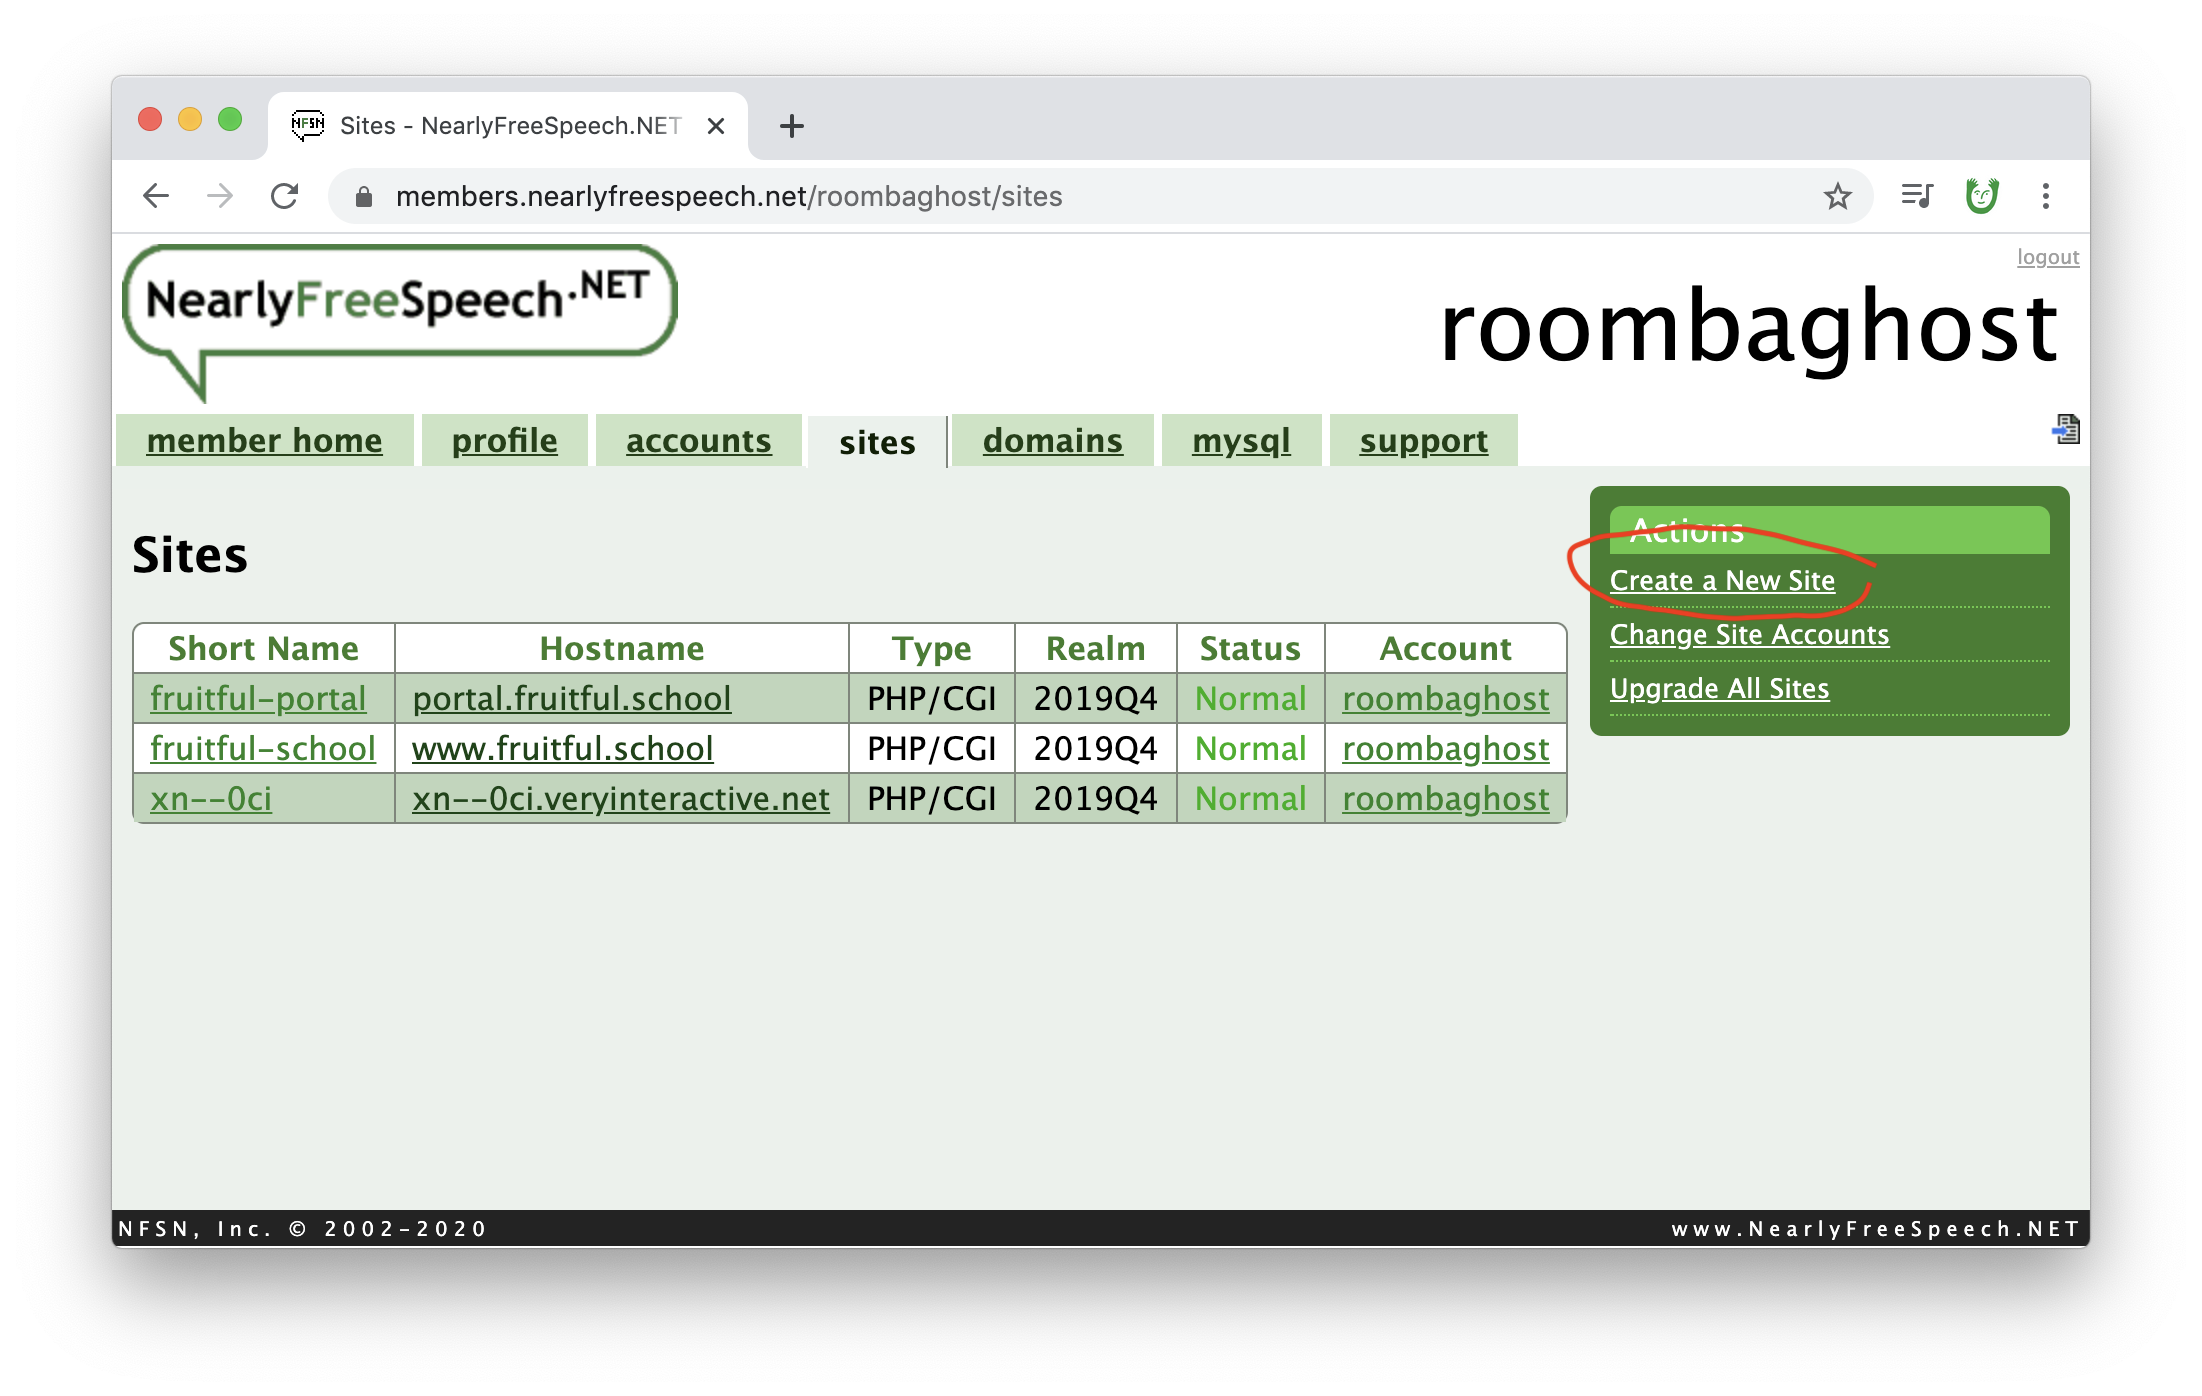Click the document icon below logout
The width and height of the screenshot is (2202, 1396).
coord(2066,430)
